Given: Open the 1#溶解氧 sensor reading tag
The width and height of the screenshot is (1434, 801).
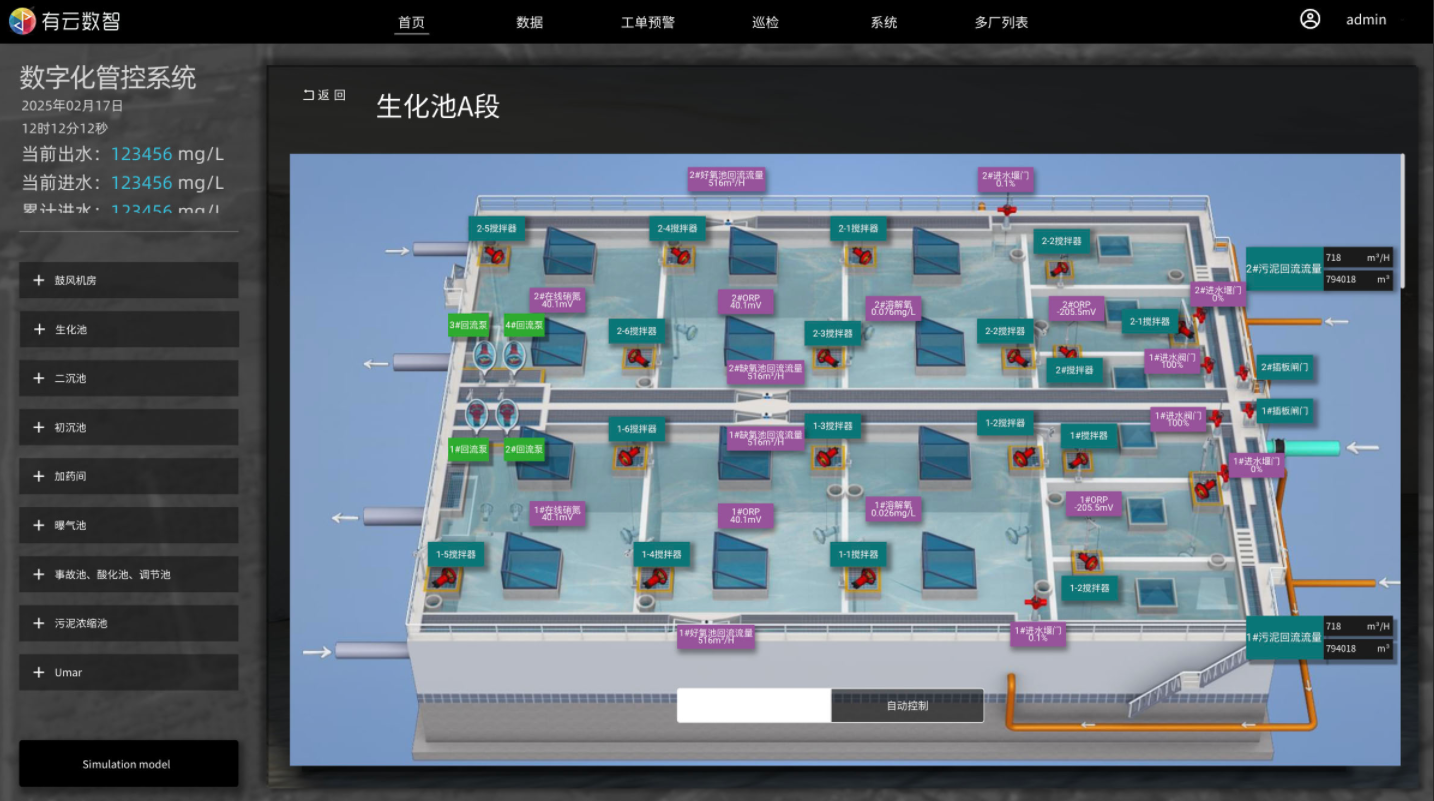Looking at the screenshot, I should tap(893, 509).
